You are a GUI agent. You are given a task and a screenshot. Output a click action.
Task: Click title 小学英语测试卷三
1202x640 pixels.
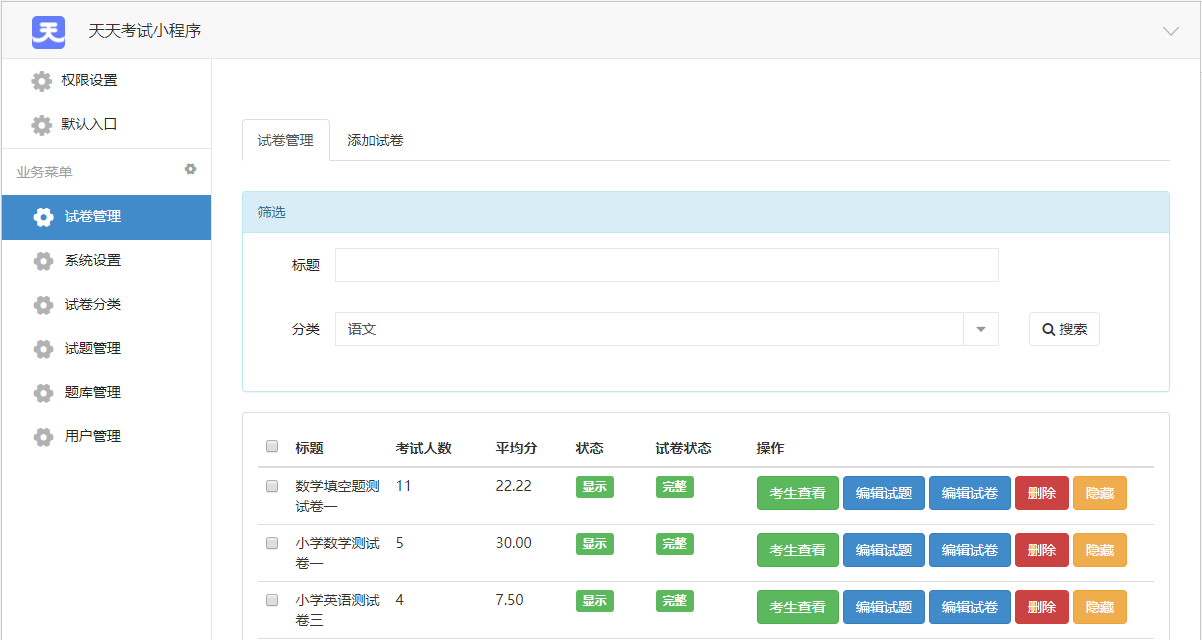coord(337,610)
